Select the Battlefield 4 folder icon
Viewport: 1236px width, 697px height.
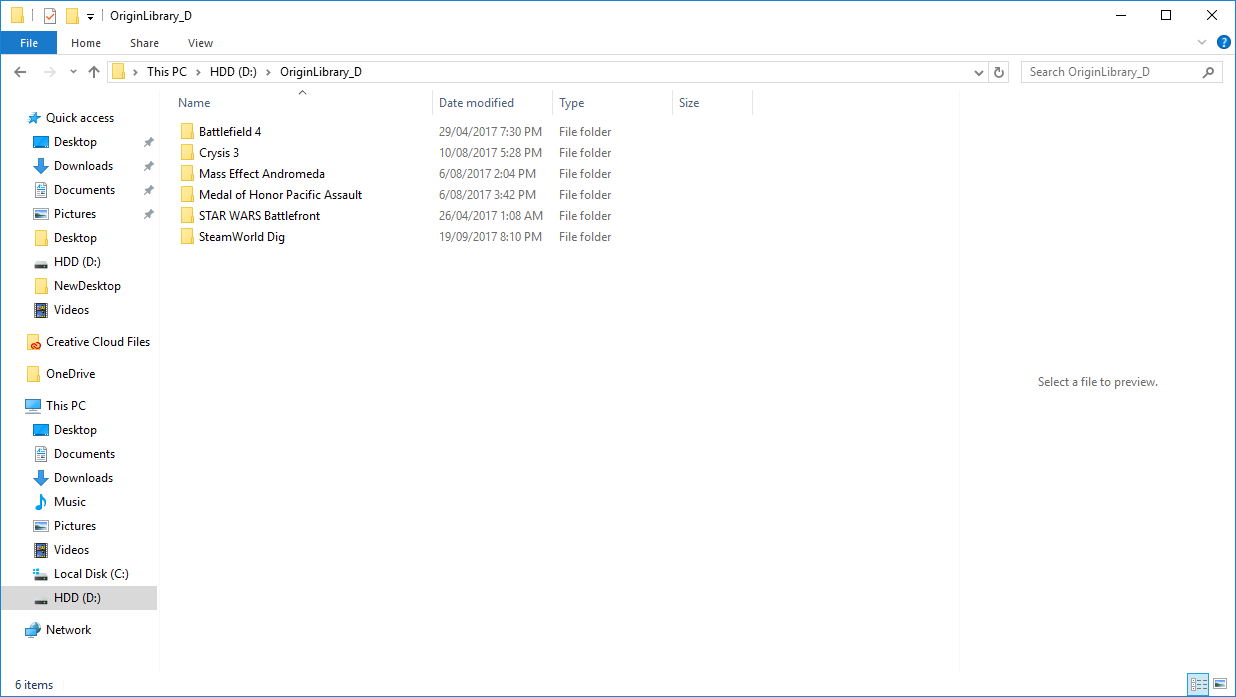tap(187, 132)
